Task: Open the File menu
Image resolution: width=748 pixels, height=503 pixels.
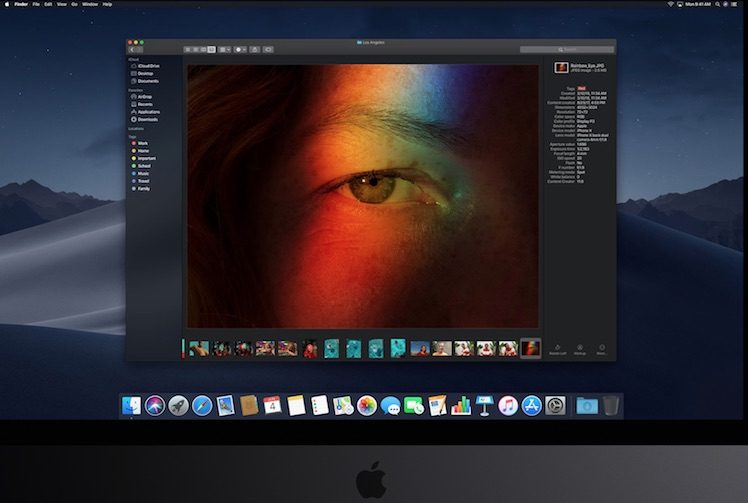Action: [x=36, y=4]
